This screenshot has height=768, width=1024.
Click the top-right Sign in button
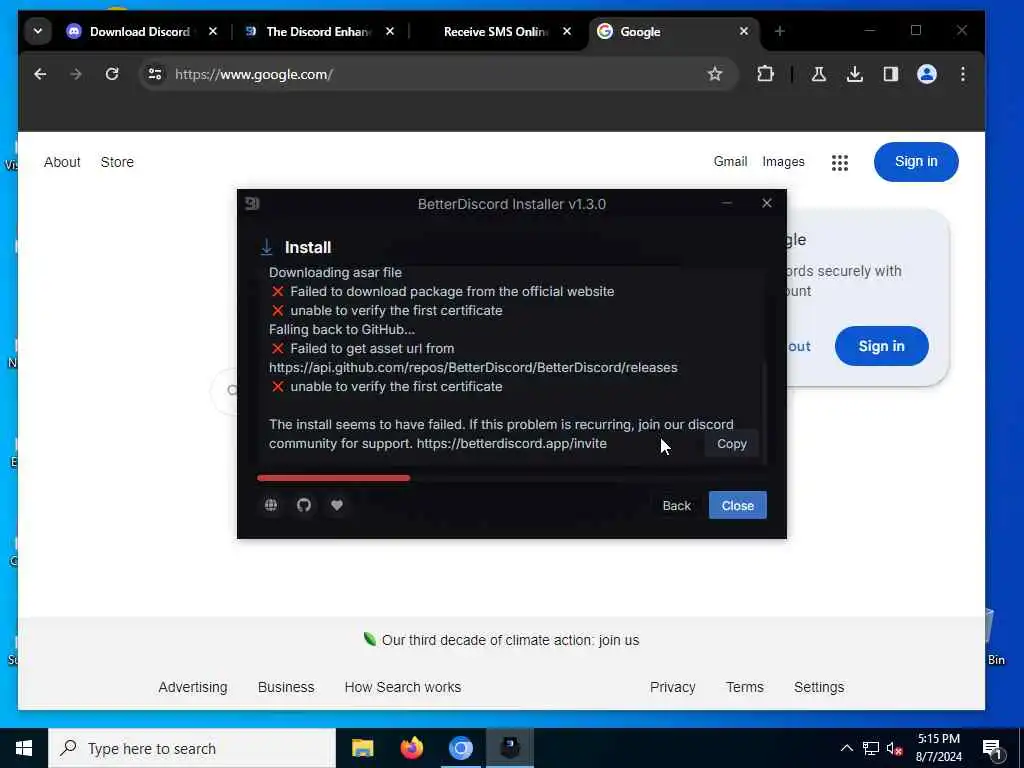(916, 161)
